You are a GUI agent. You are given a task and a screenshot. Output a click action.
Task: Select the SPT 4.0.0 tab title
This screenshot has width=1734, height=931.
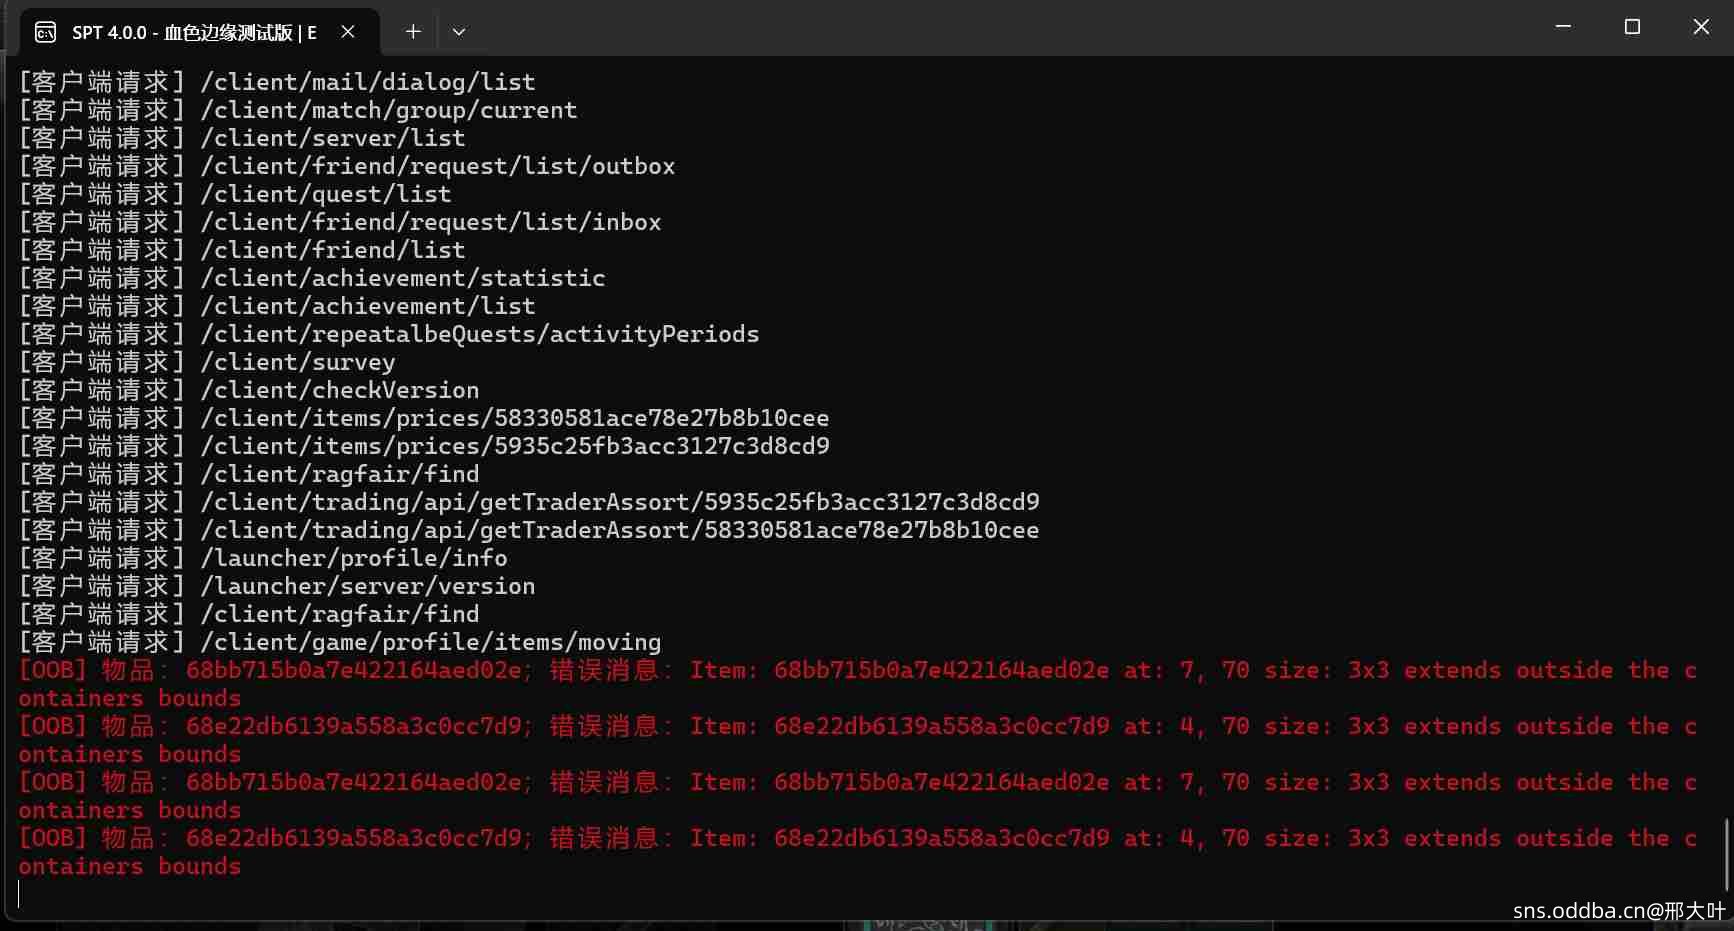coord(194,32)
